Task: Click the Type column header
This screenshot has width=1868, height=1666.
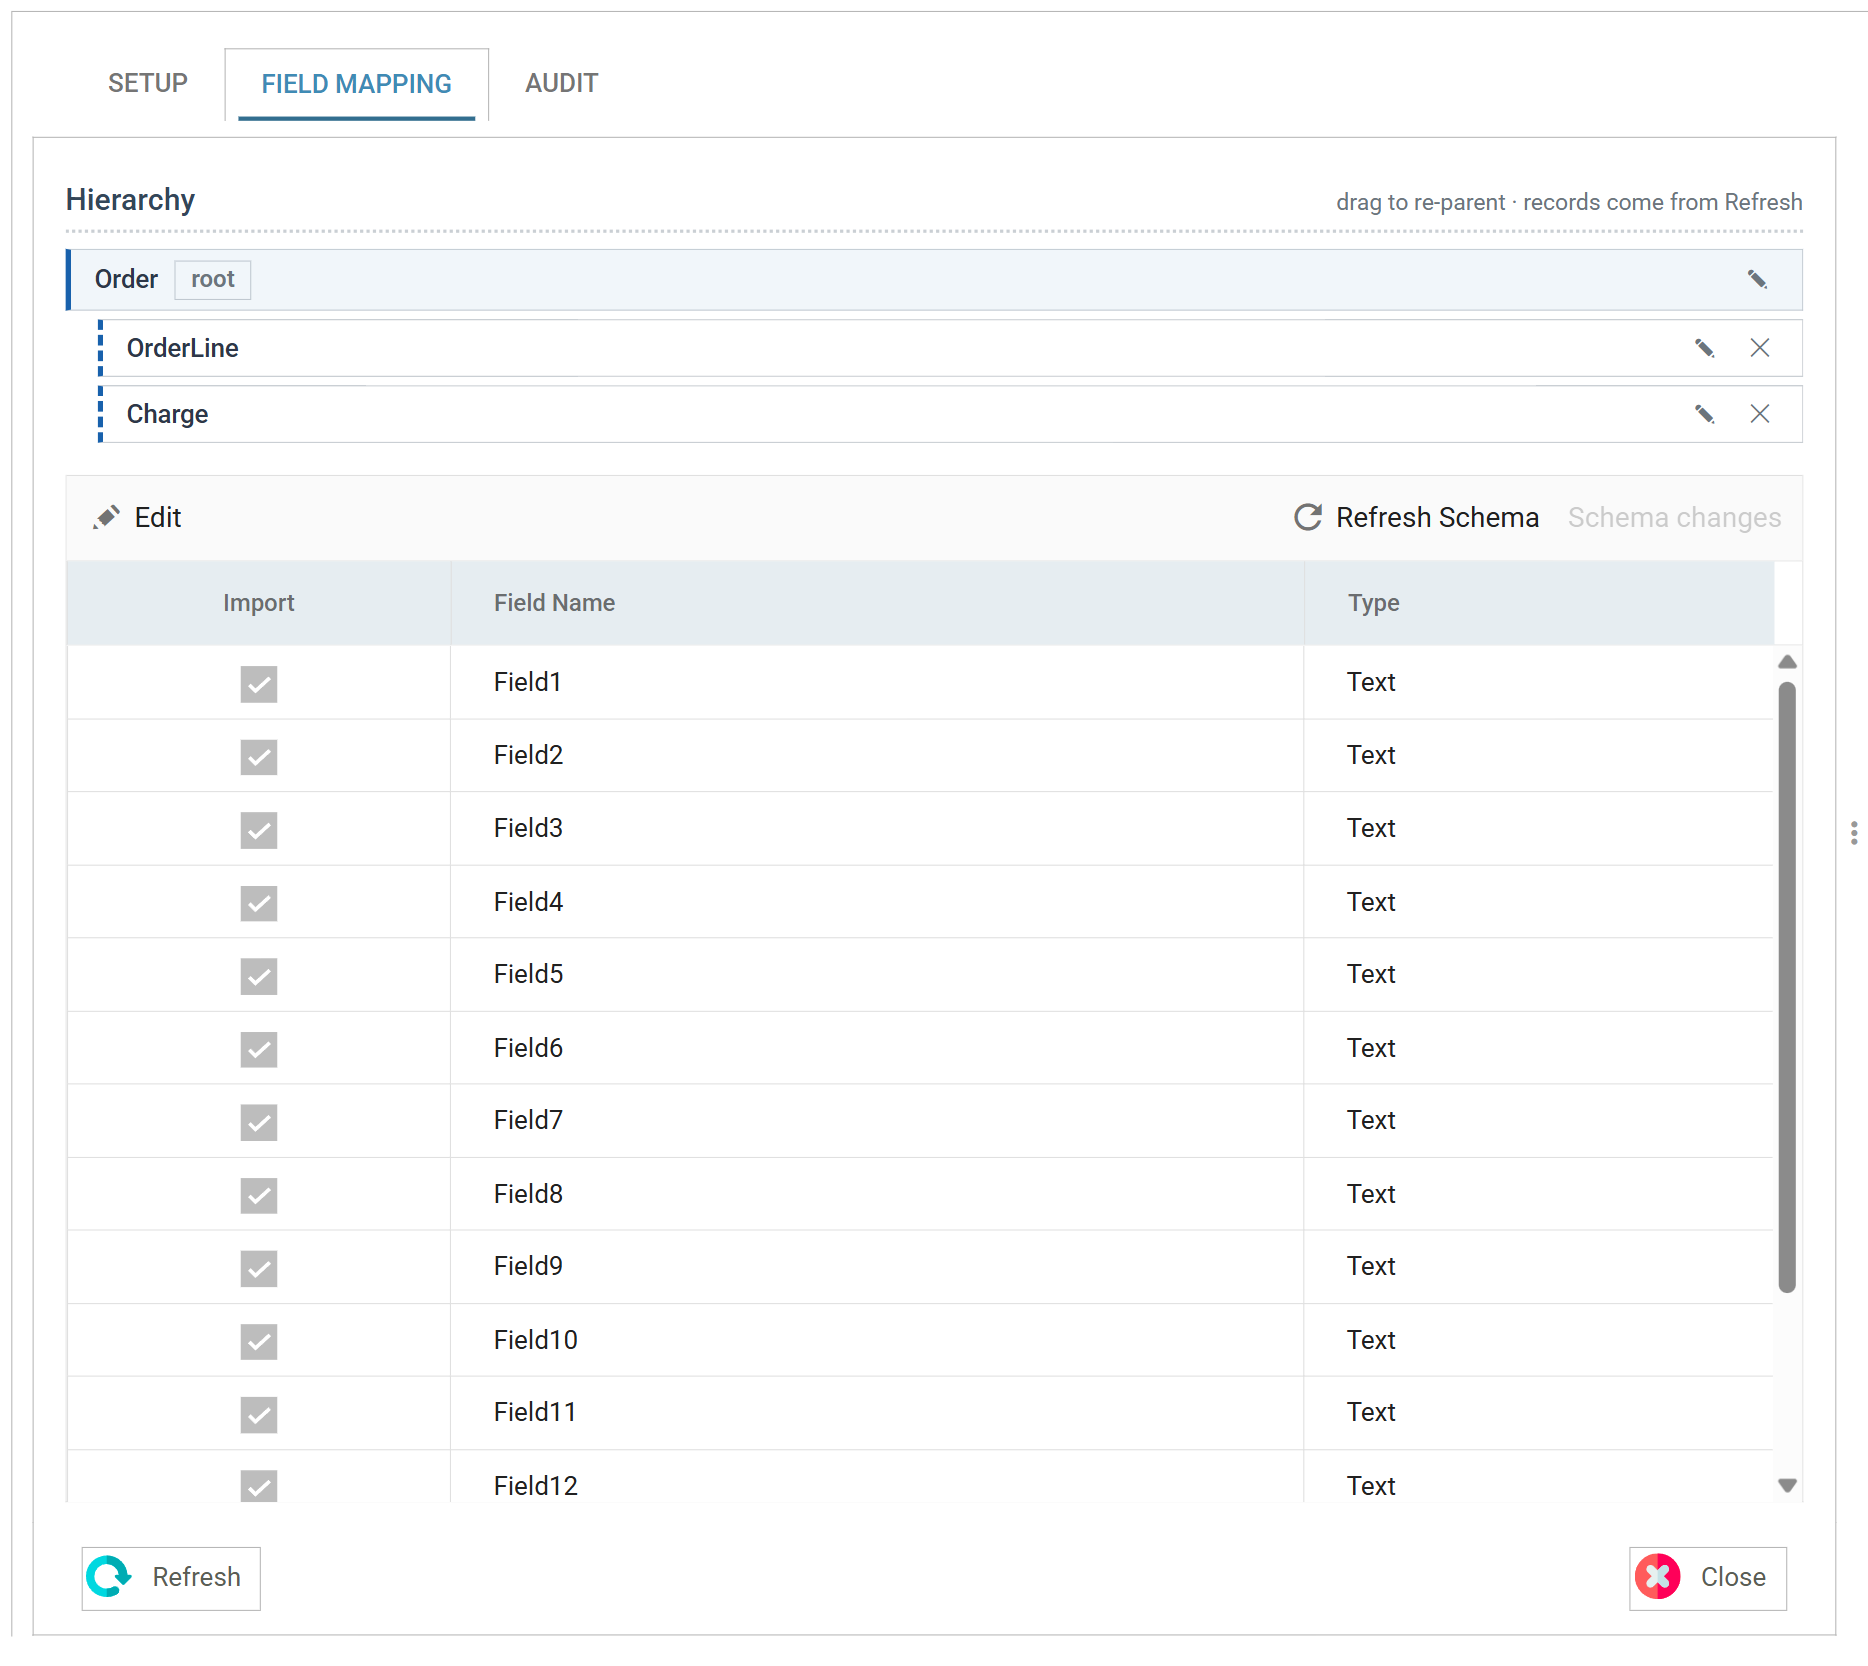Action: tap(1539, 603)
